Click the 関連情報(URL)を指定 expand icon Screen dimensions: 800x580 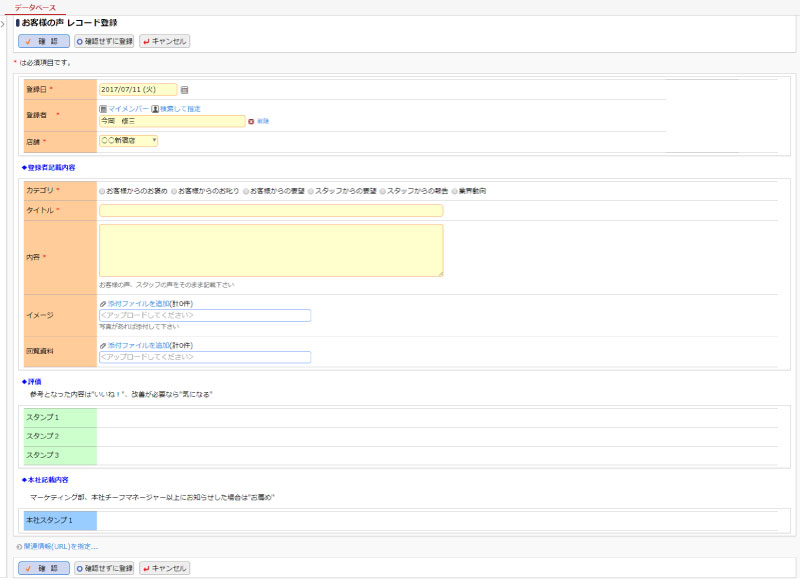(x=19, y=546)
